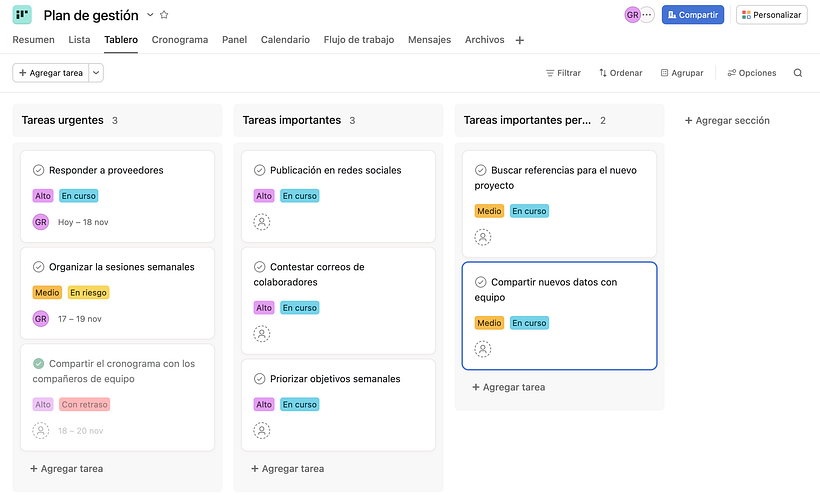
Task: Open the Personalizar panel
Action: pos(771,15)
